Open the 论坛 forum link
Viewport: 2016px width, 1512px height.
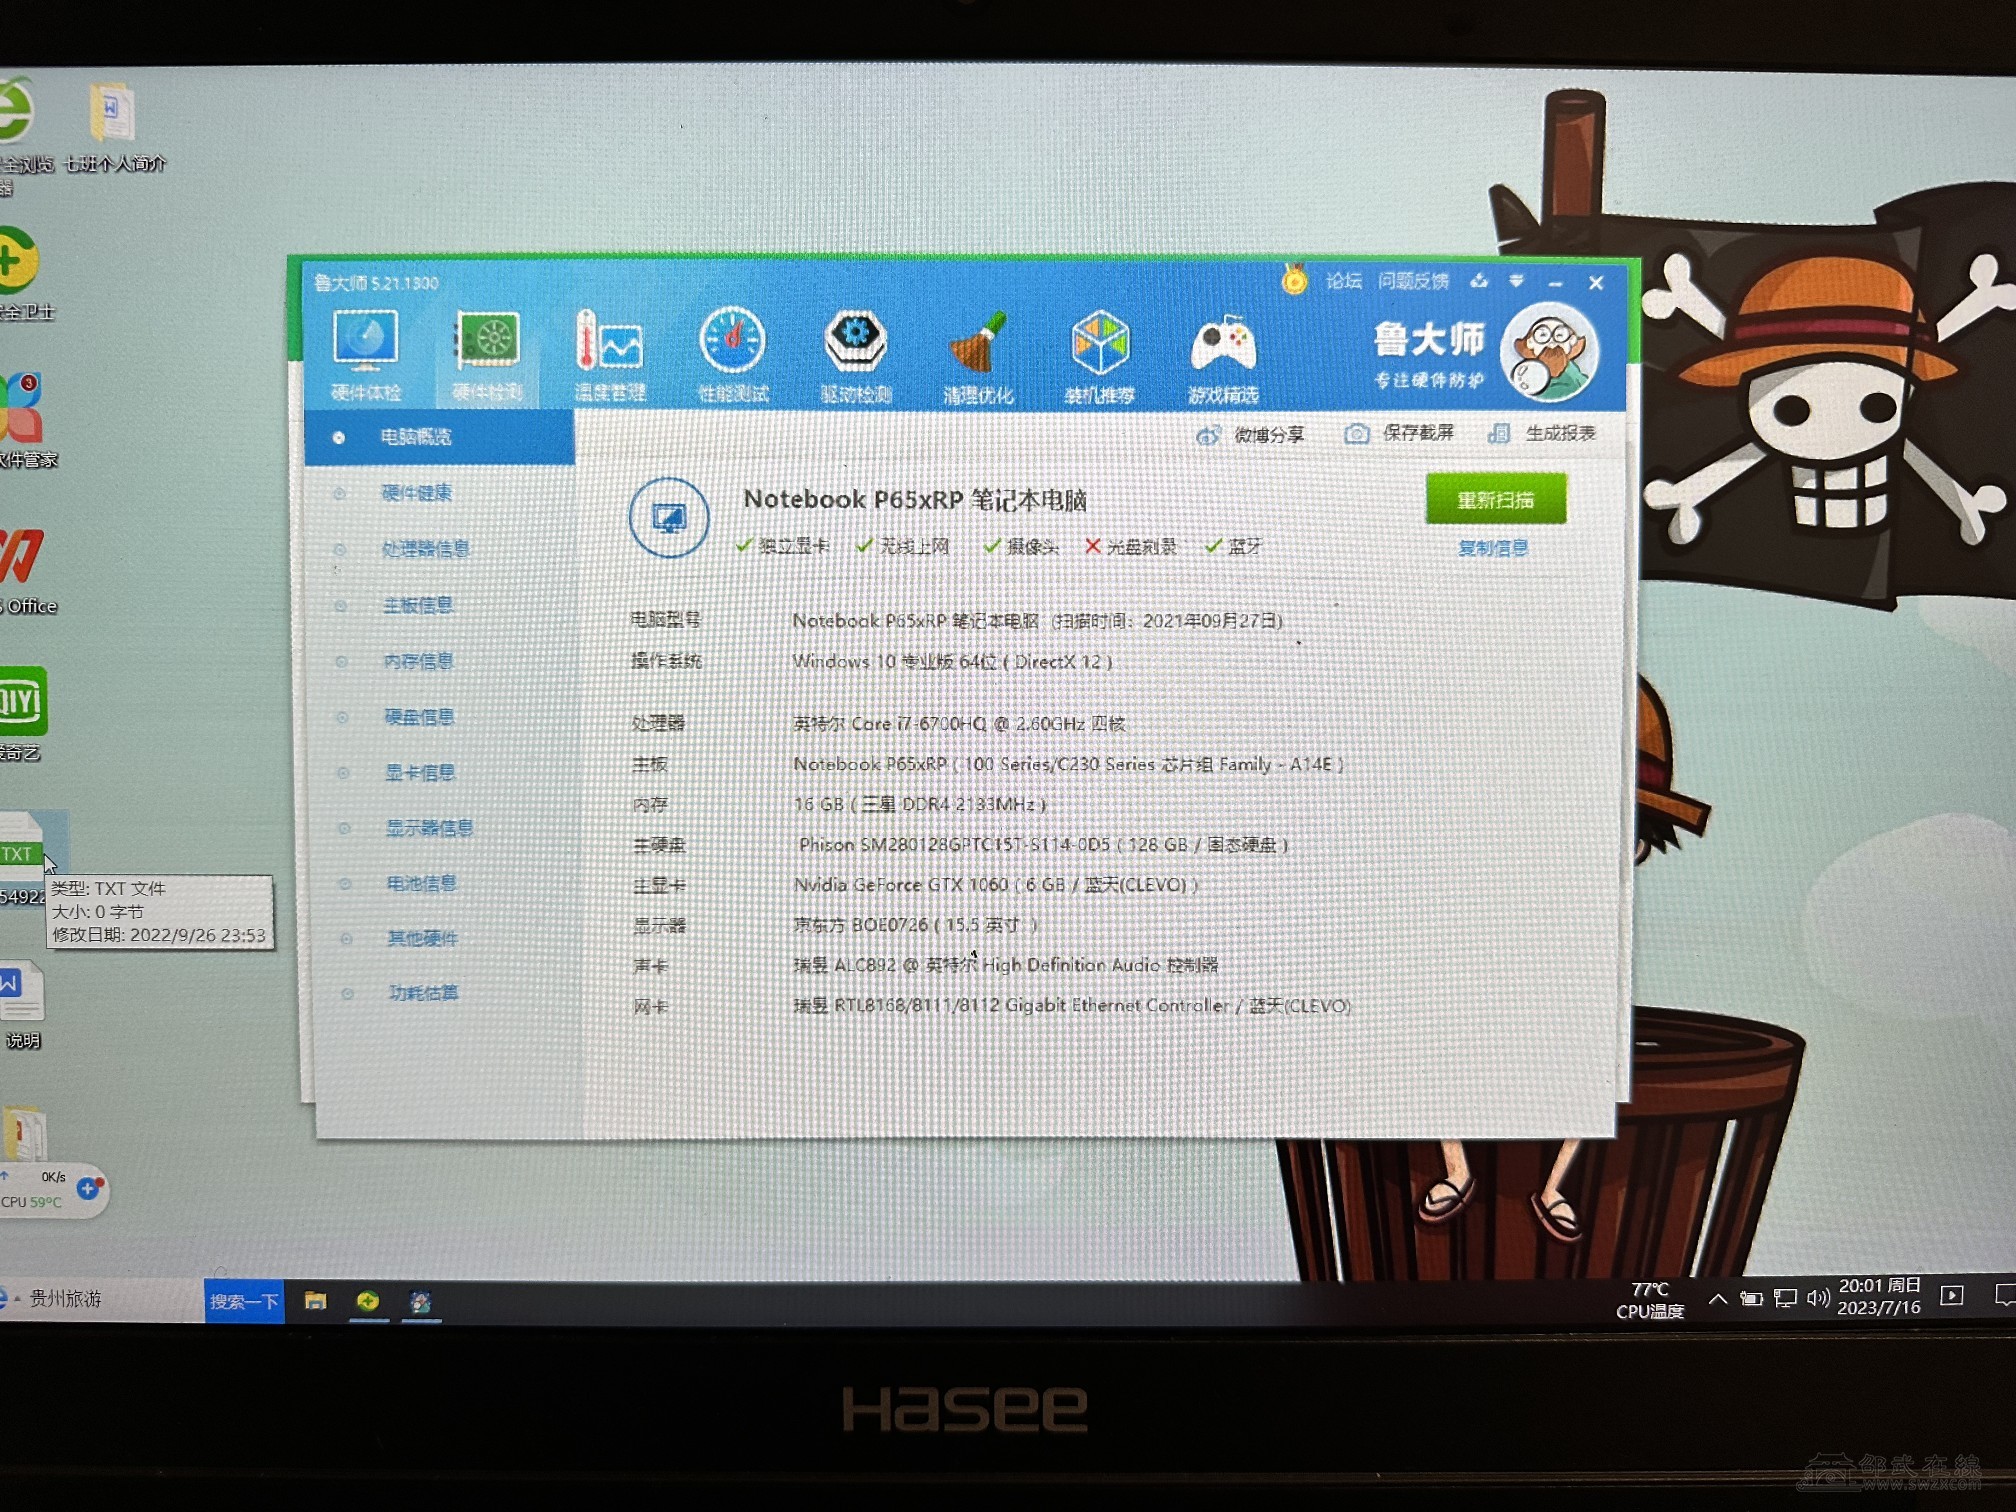1343,281
